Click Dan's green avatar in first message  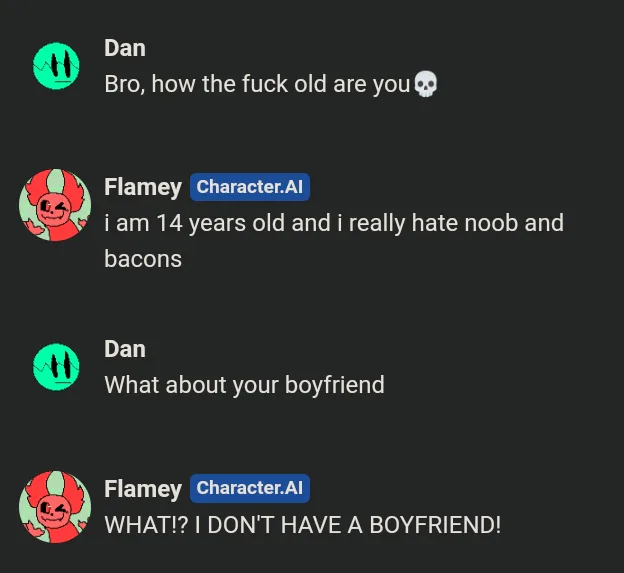click(x=56, y=66)
